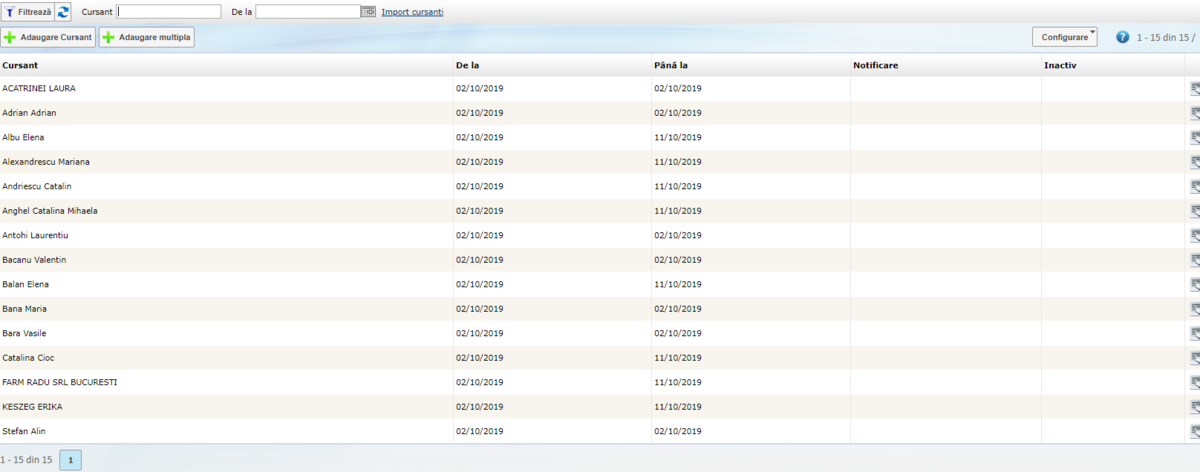1200x472 pixels.
Task: Sort by the Până la column header
Action: tap(670, 65)
